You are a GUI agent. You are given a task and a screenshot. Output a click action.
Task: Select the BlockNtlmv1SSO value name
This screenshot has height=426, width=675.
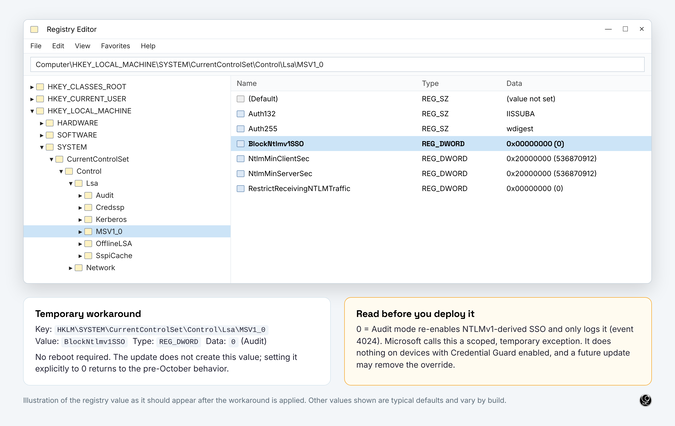pos(276,144)
